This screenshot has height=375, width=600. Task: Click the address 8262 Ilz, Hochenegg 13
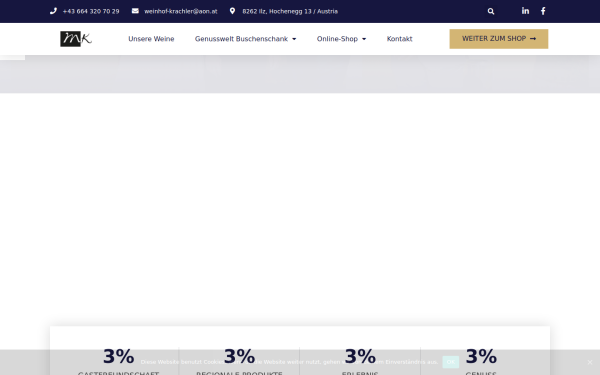[290, 11]
